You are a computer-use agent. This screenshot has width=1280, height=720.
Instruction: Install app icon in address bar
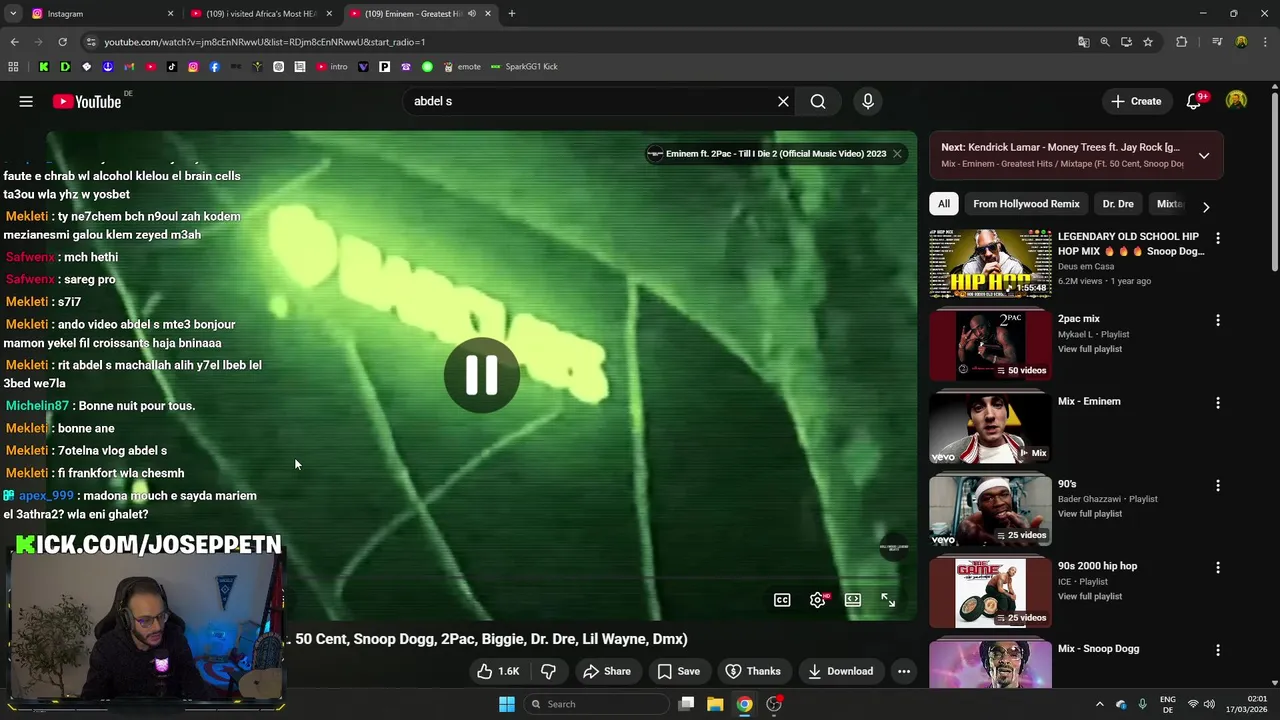point(1126,42)
